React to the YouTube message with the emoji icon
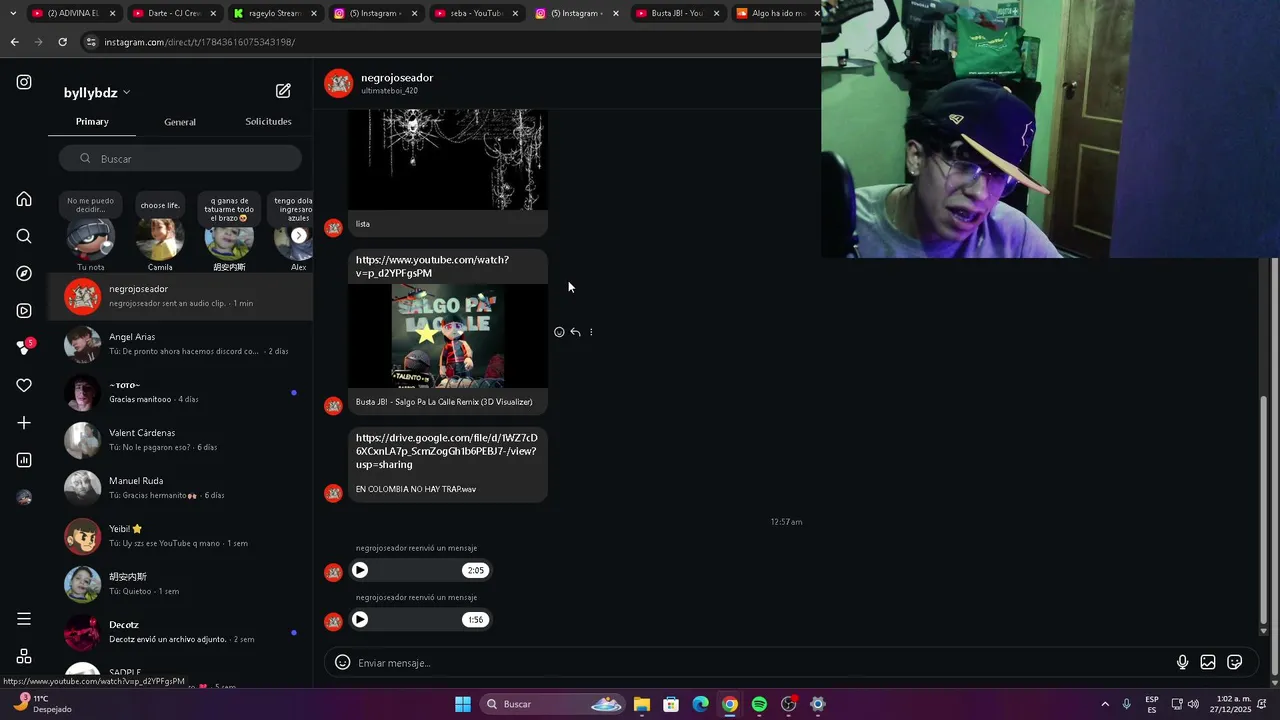 (x=559, y=332)
